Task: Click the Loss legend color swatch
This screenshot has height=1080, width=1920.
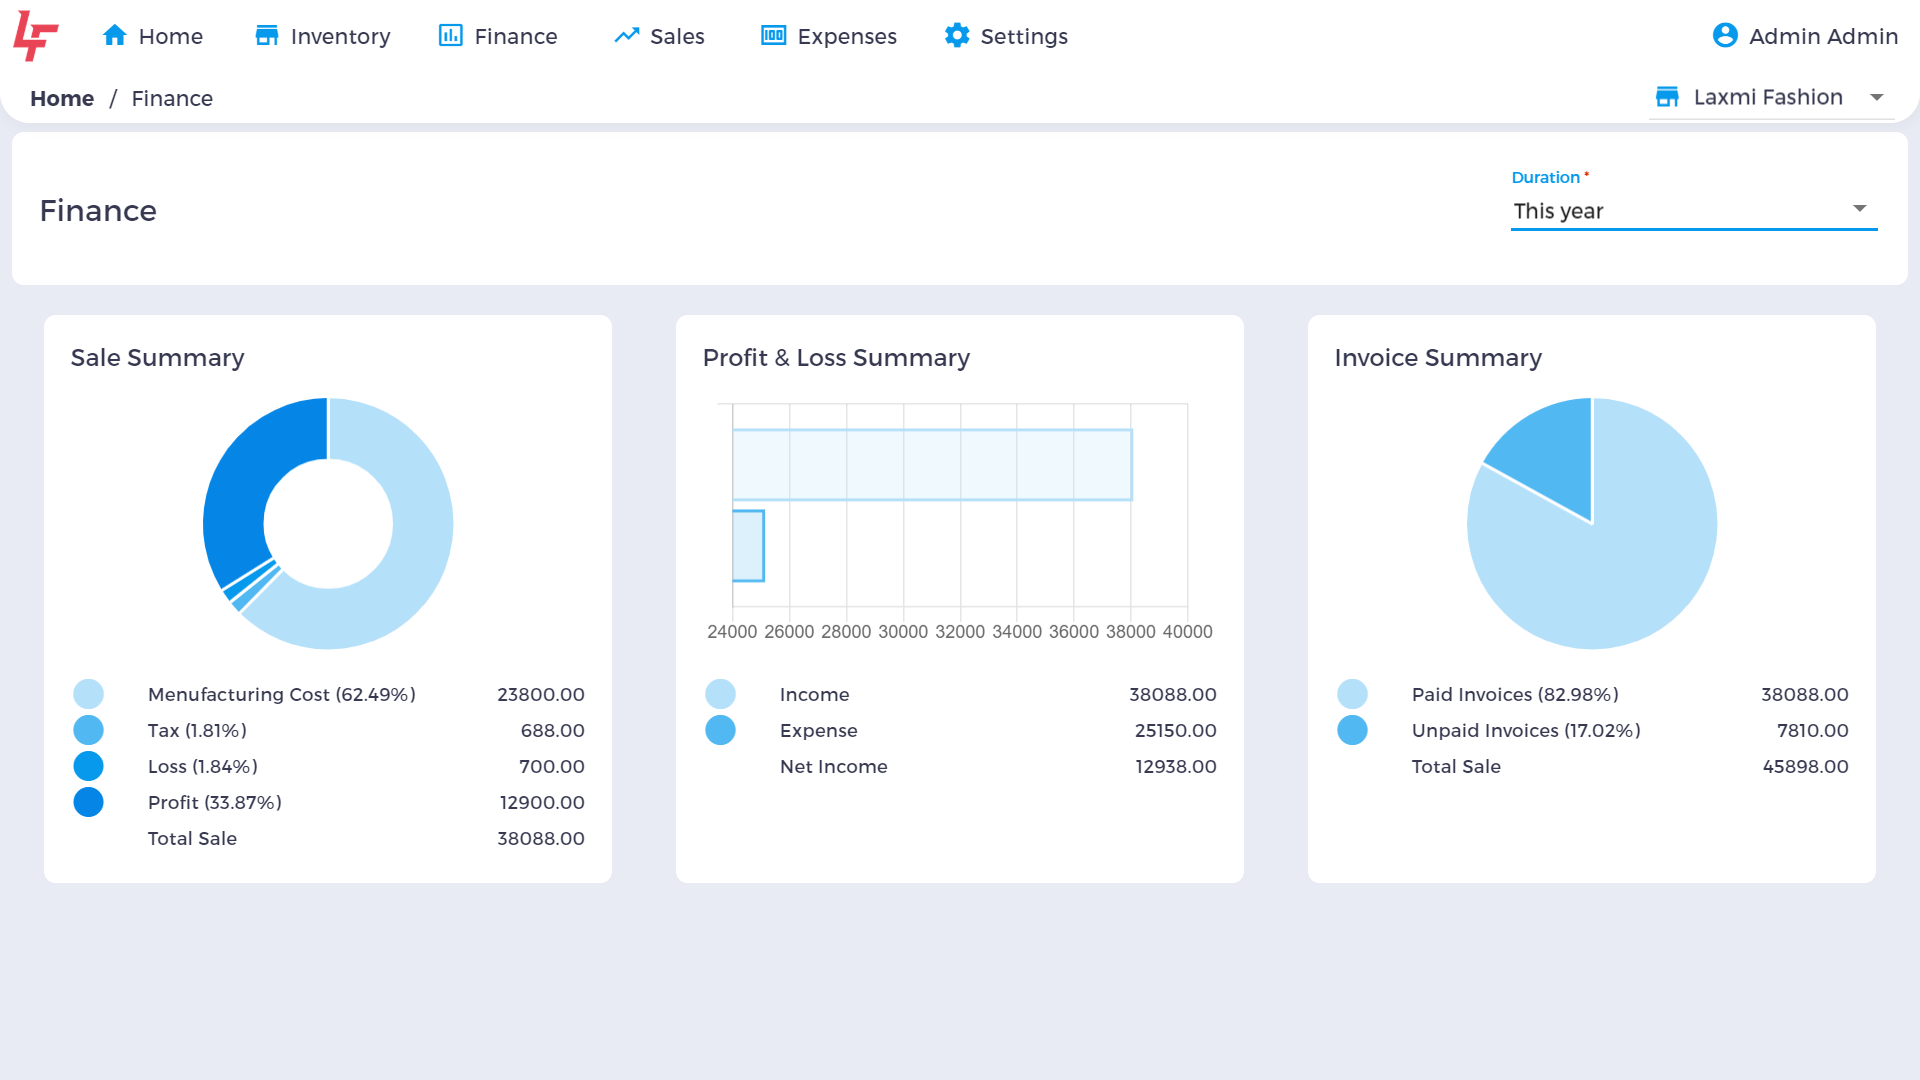Action: 89,766
